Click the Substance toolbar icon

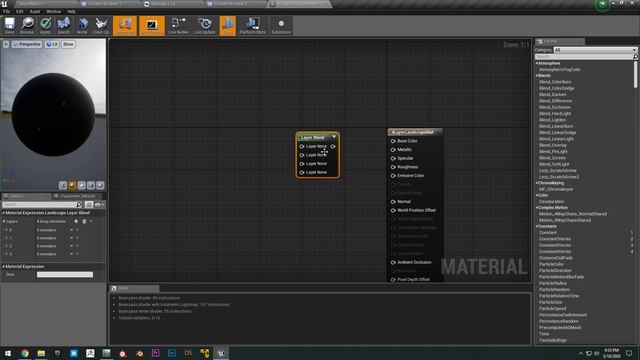[281, 26]
